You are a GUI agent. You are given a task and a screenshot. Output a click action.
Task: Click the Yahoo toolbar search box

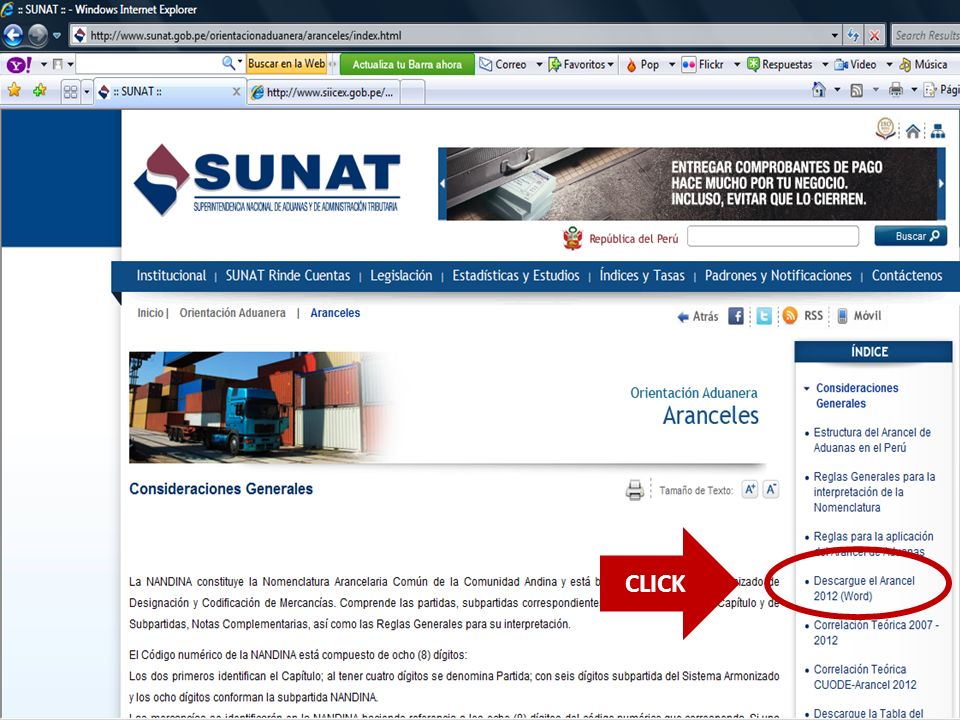click(149, 64)
